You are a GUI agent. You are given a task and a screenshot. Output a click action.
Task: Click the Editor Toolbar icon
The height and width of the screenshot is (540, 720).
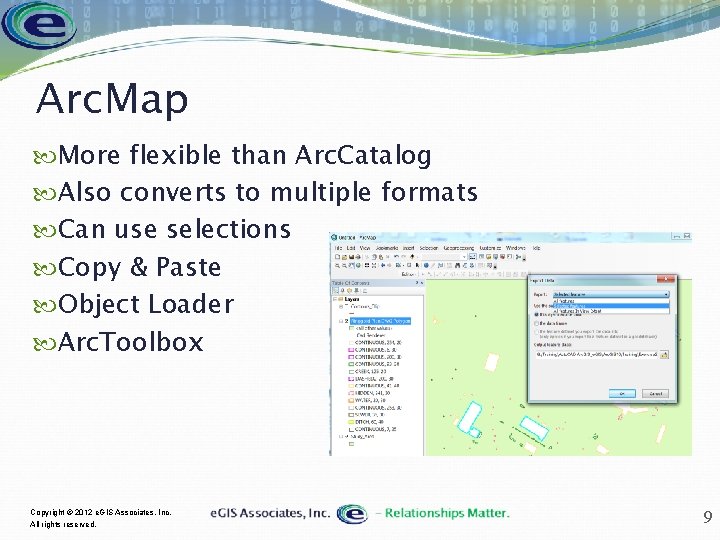[472, 257]
